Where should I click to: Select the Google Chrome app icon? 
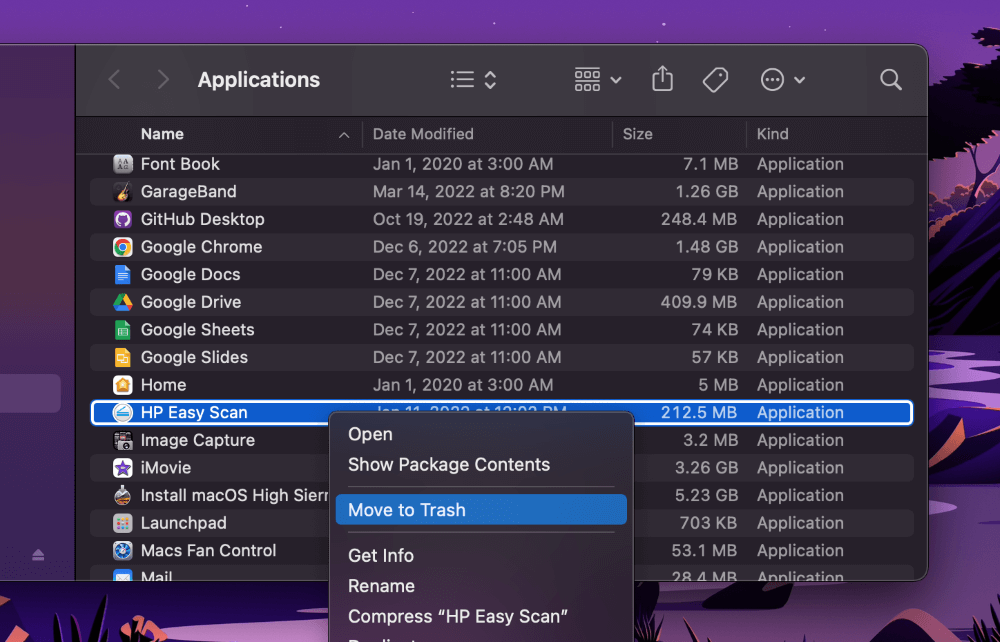click(x=123, y=247)
